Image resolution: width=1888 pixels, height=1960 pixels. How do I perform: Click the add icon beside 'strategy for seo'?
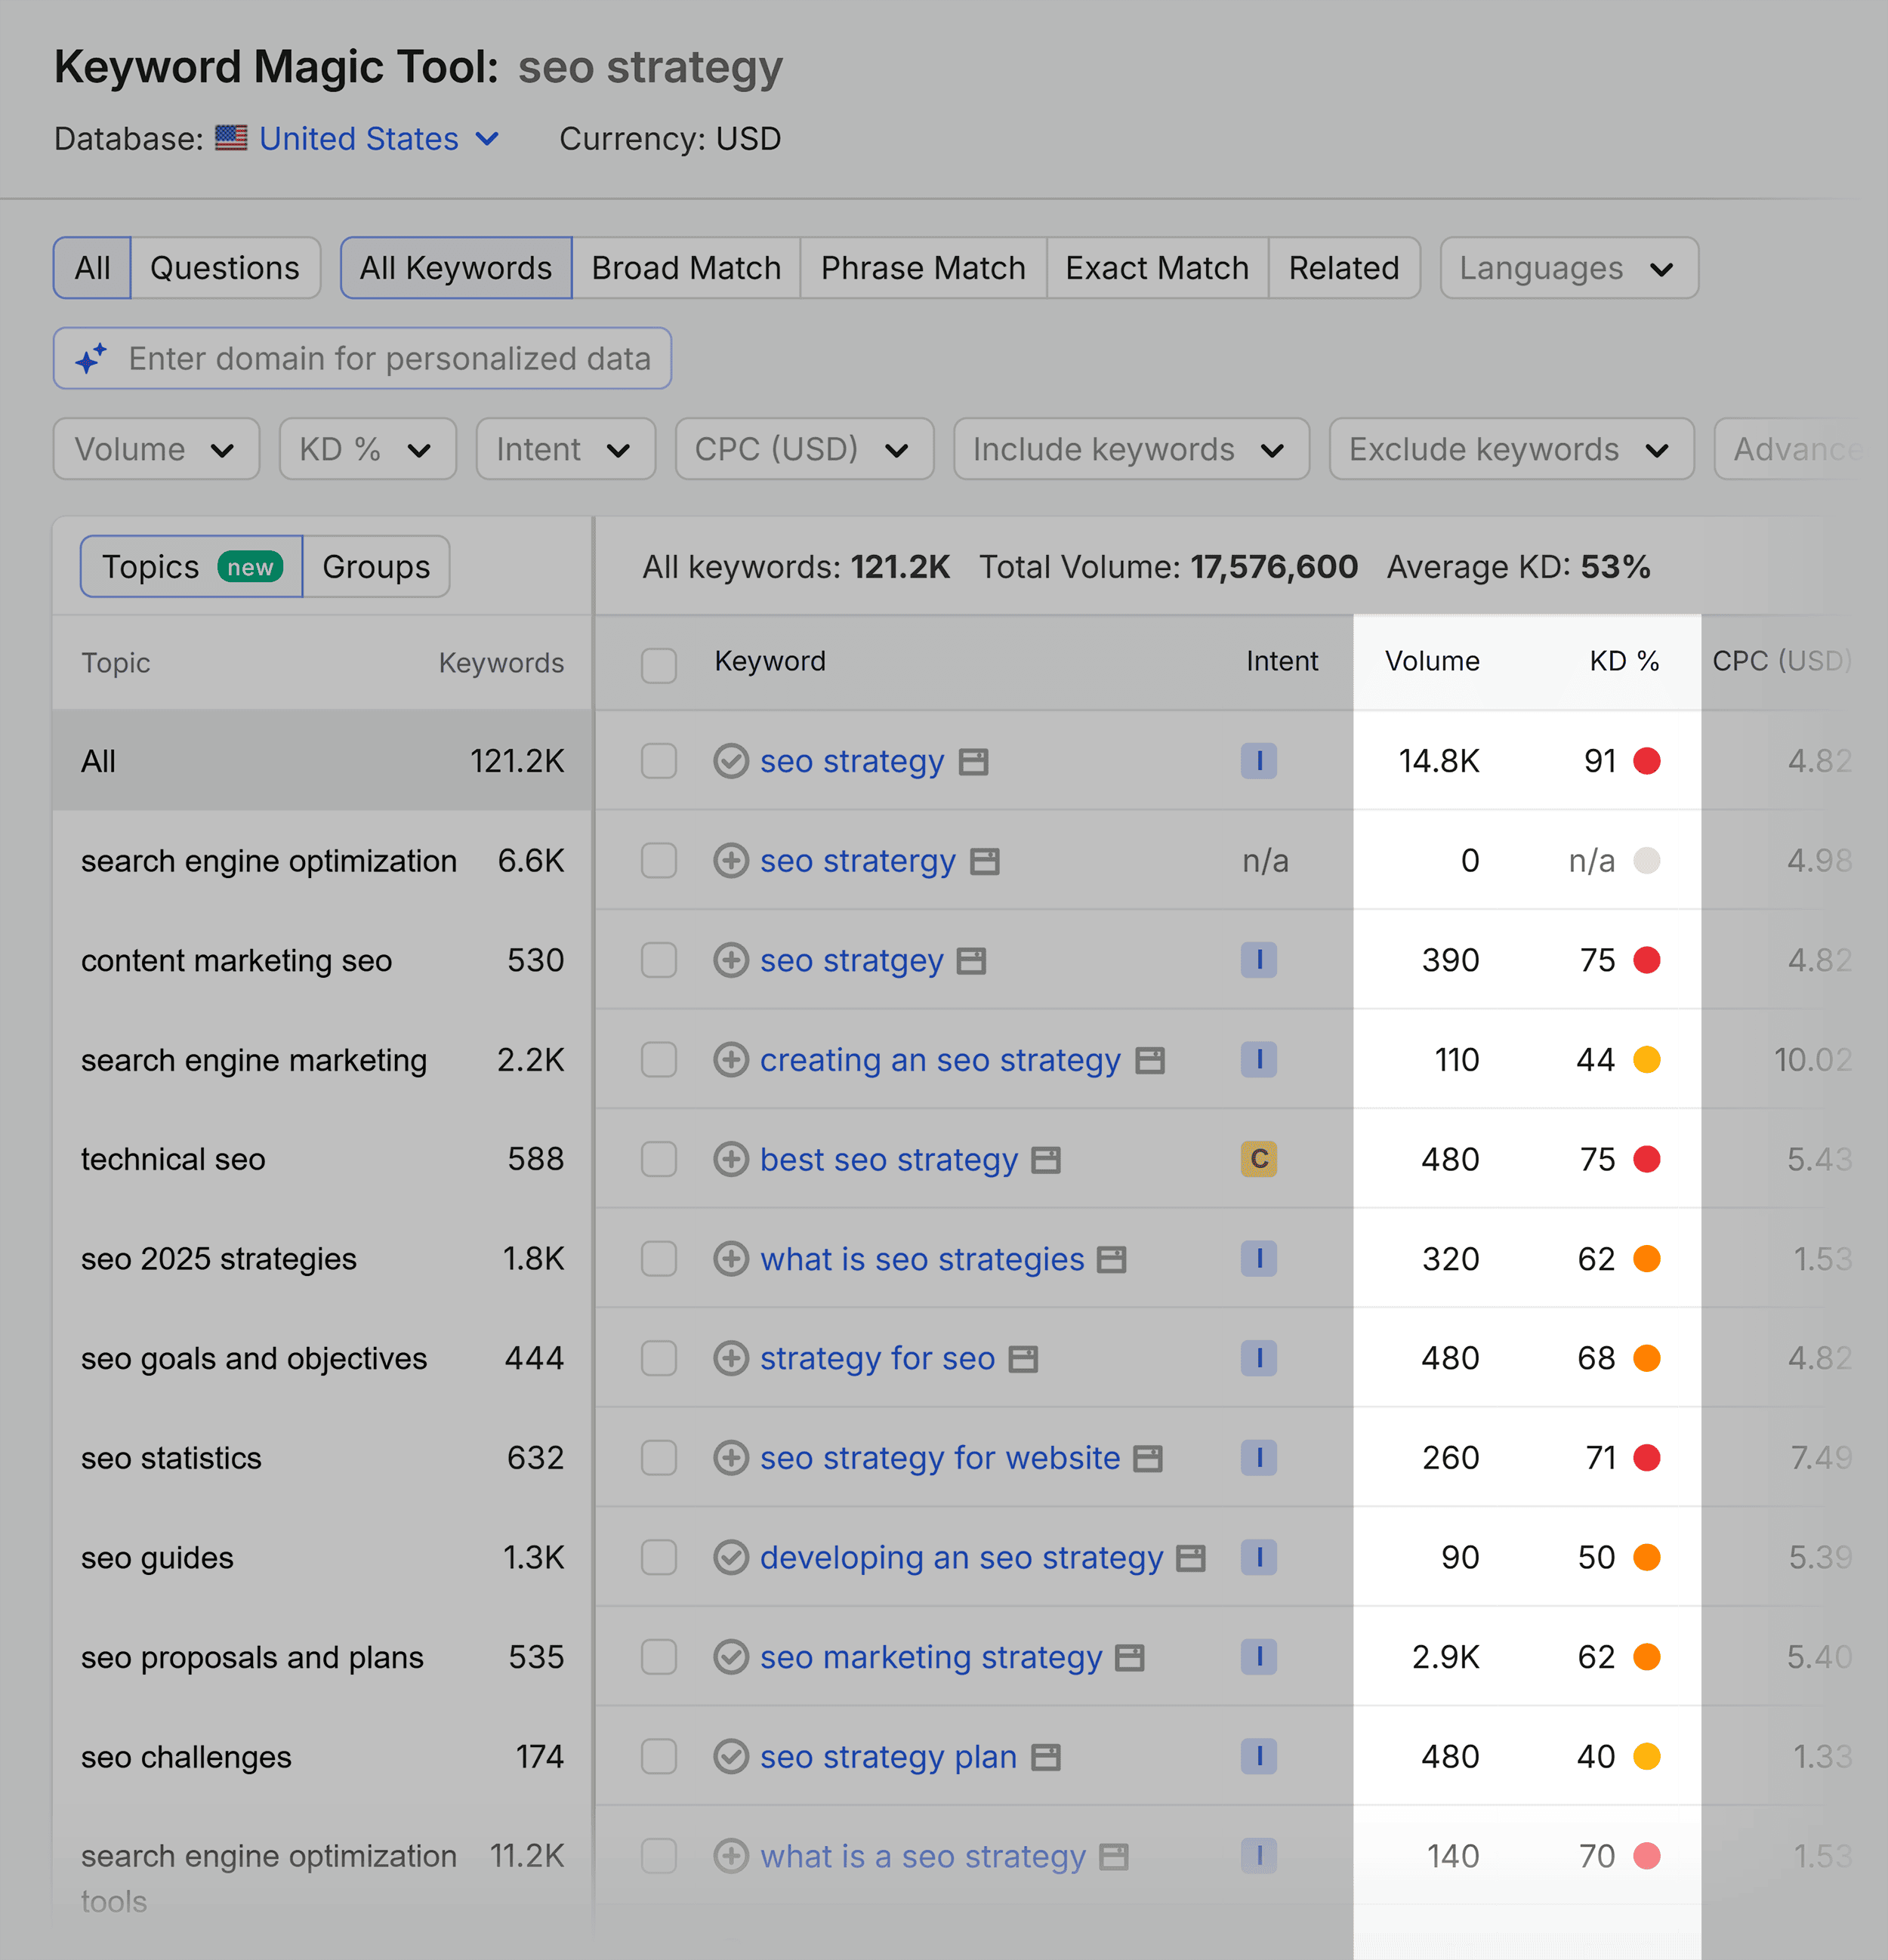pyautogui.click(x=731, y=1358)
